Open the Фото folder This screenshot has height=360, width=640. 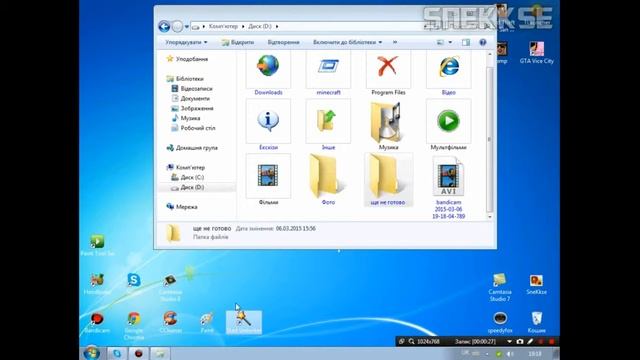(x=328, y=180)
